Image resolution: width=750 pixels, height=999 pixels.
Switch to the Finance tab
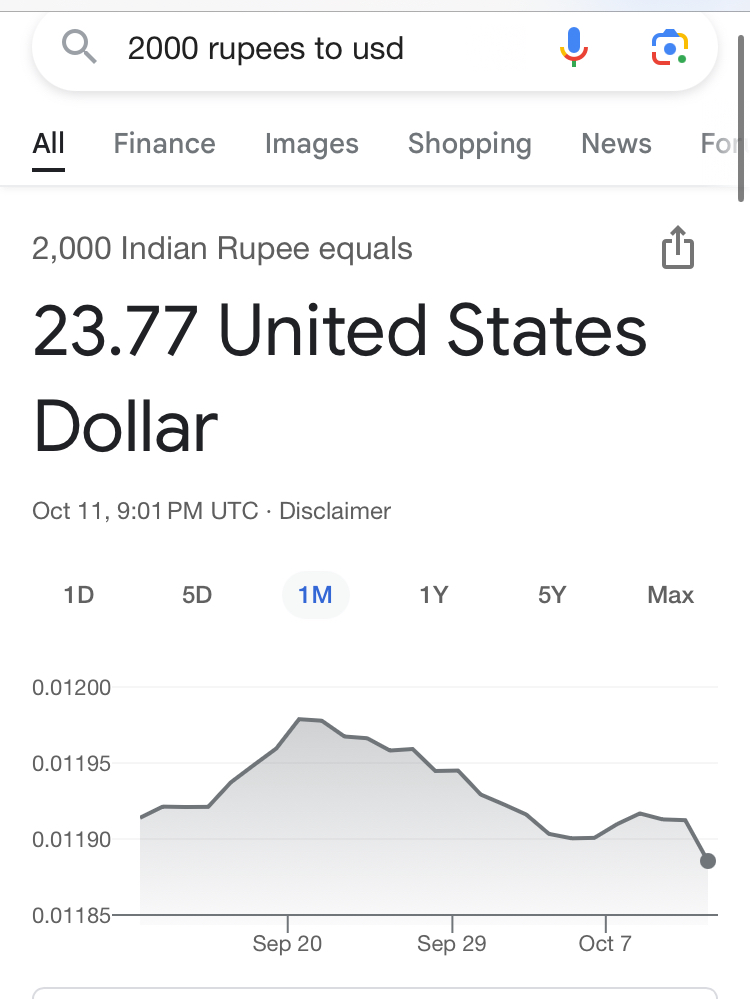click(164, 144)
